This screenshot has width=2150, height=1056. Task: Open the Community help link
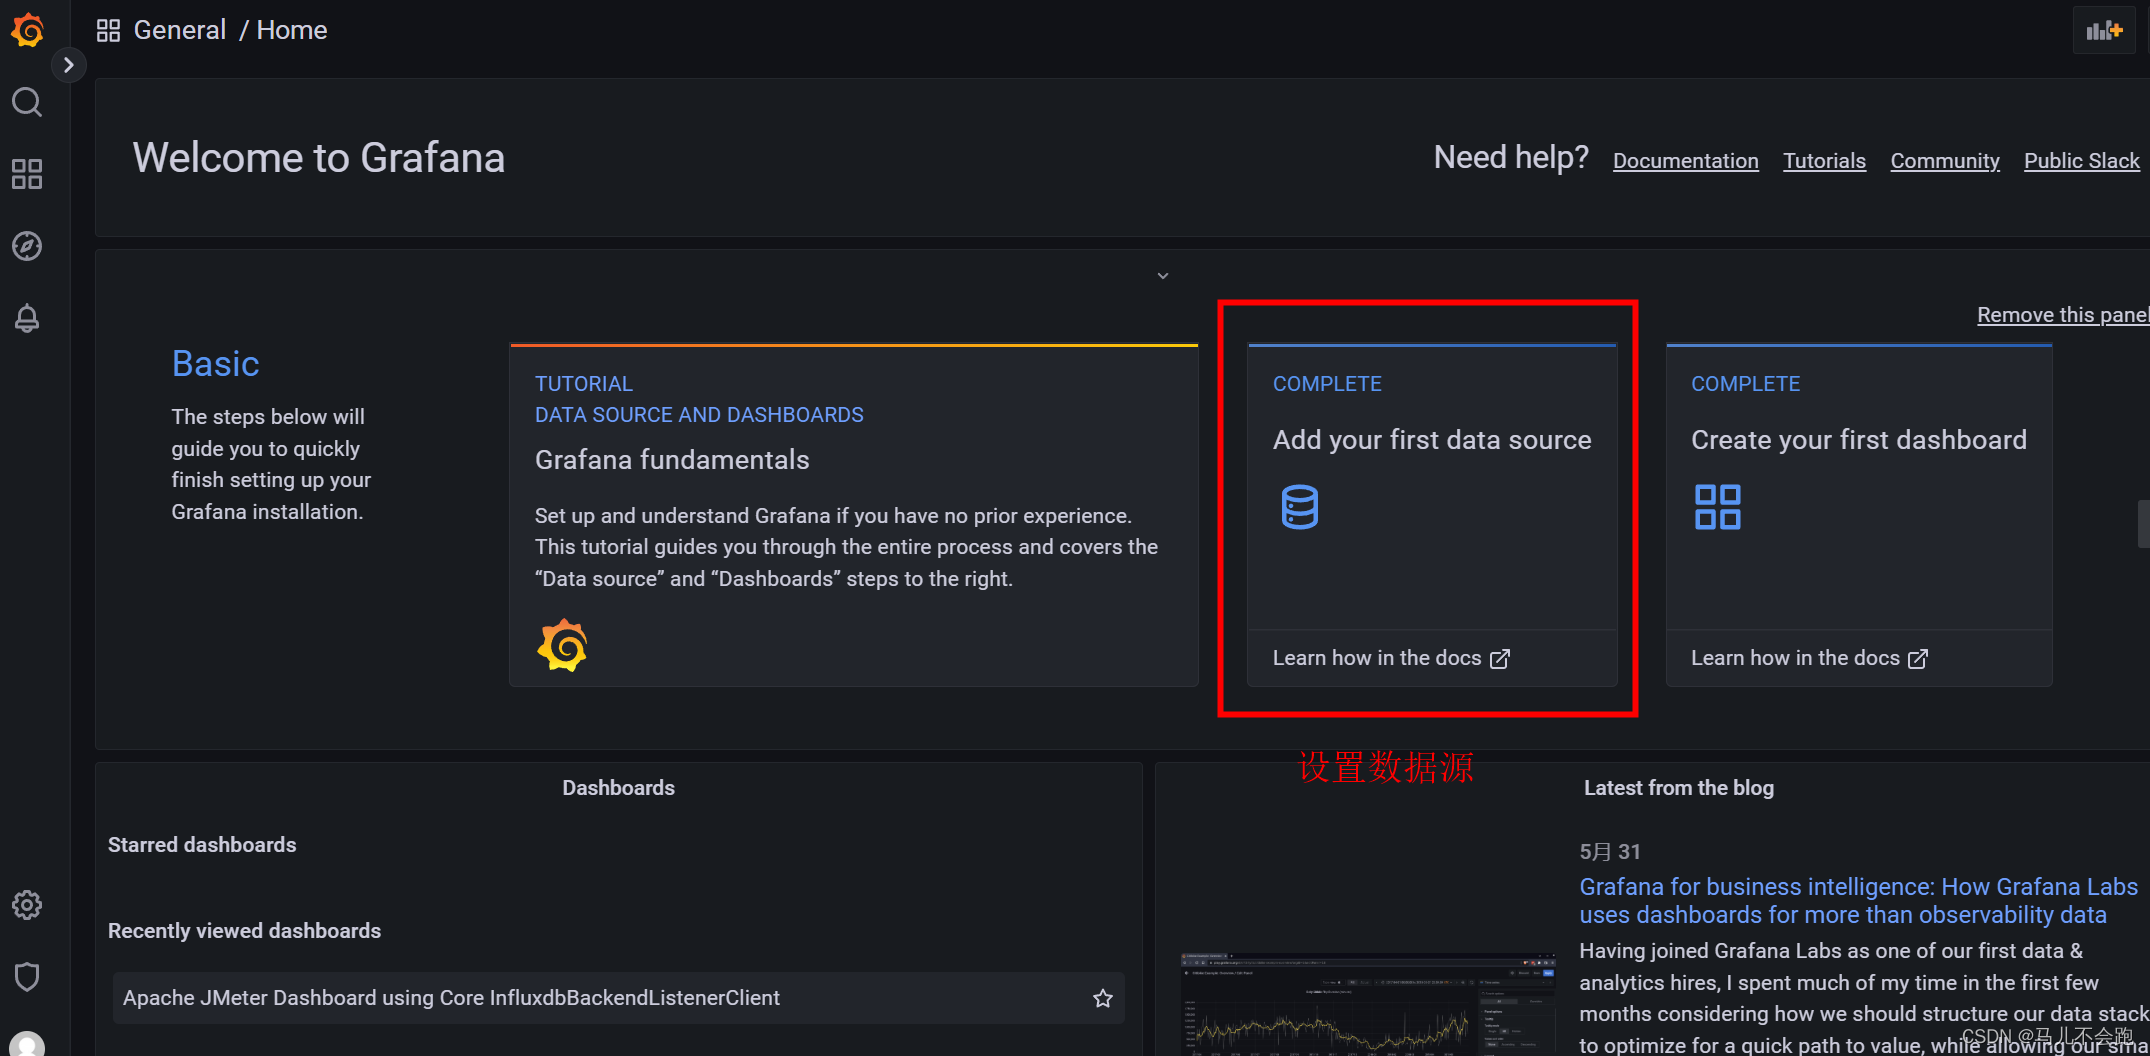[1944, 161]
